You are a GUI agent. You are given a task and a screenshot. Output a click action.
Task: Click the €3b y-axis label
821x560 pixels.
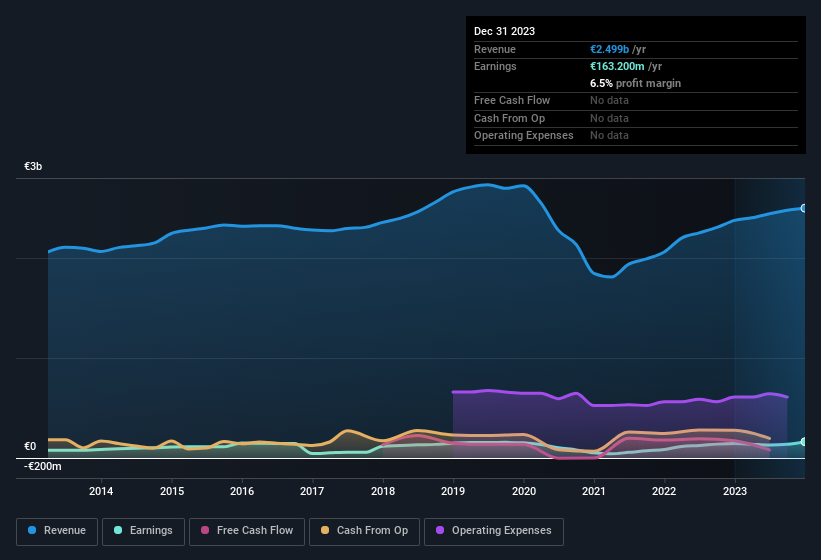pos(33,166)
